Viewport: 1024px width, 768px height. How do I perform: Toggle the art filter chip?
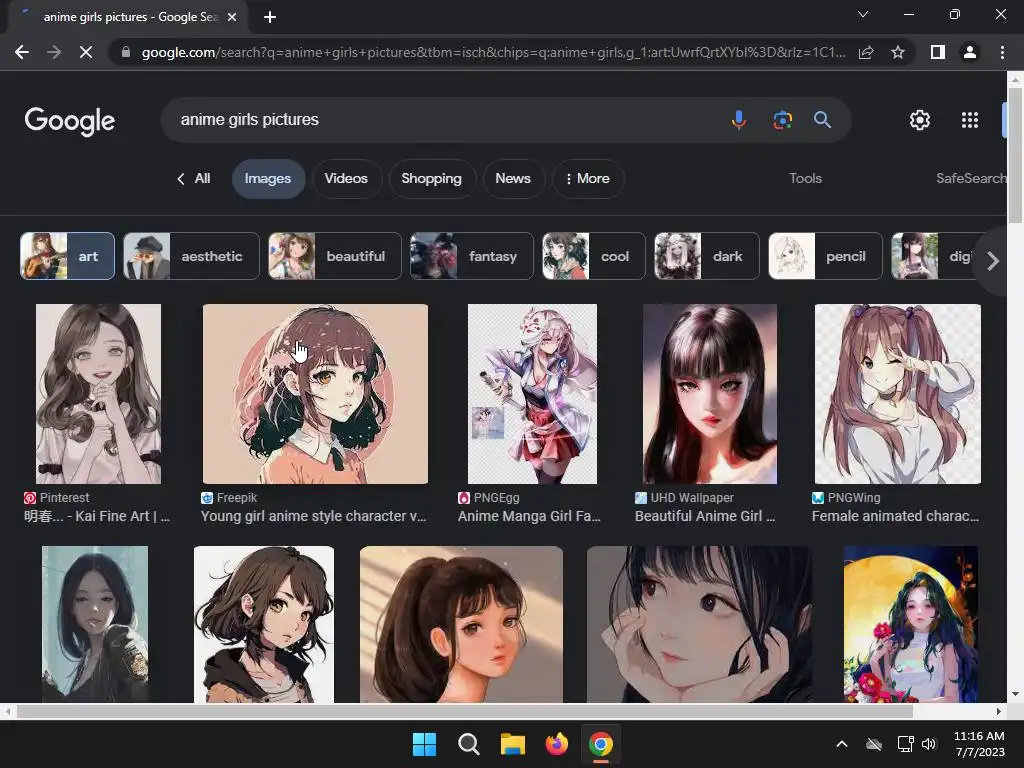point(67,256)
